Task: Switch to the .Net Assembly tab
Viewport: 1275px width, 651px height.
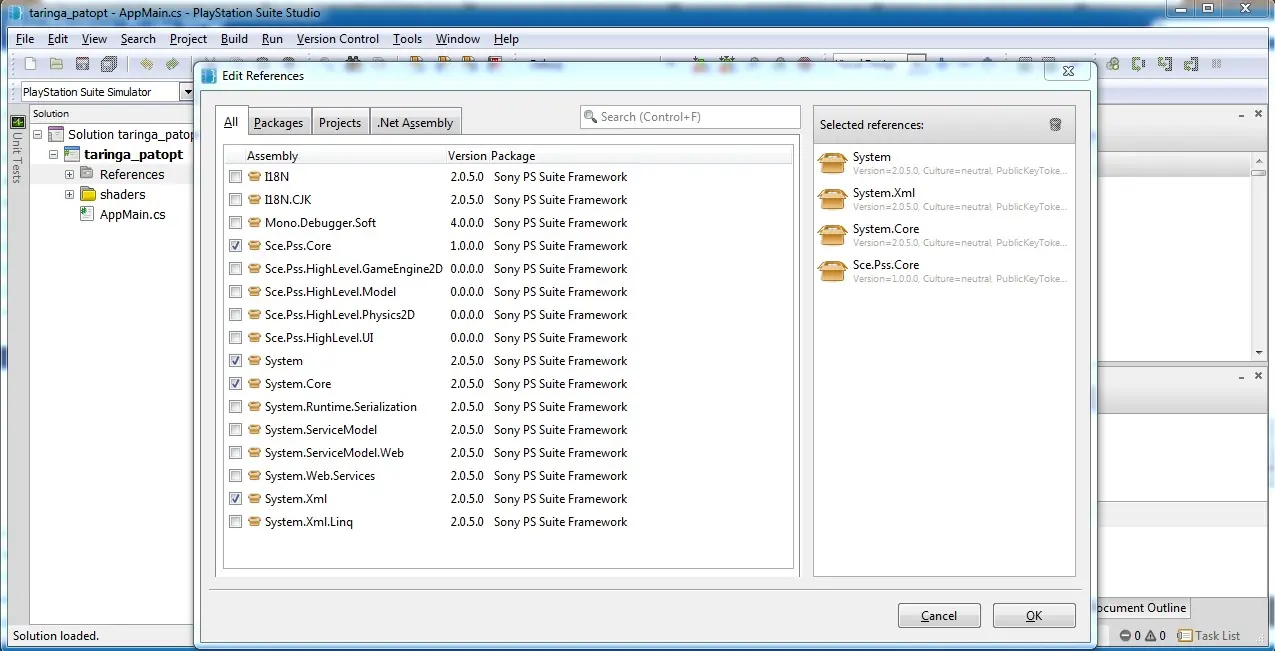Action: coord(415,122)
